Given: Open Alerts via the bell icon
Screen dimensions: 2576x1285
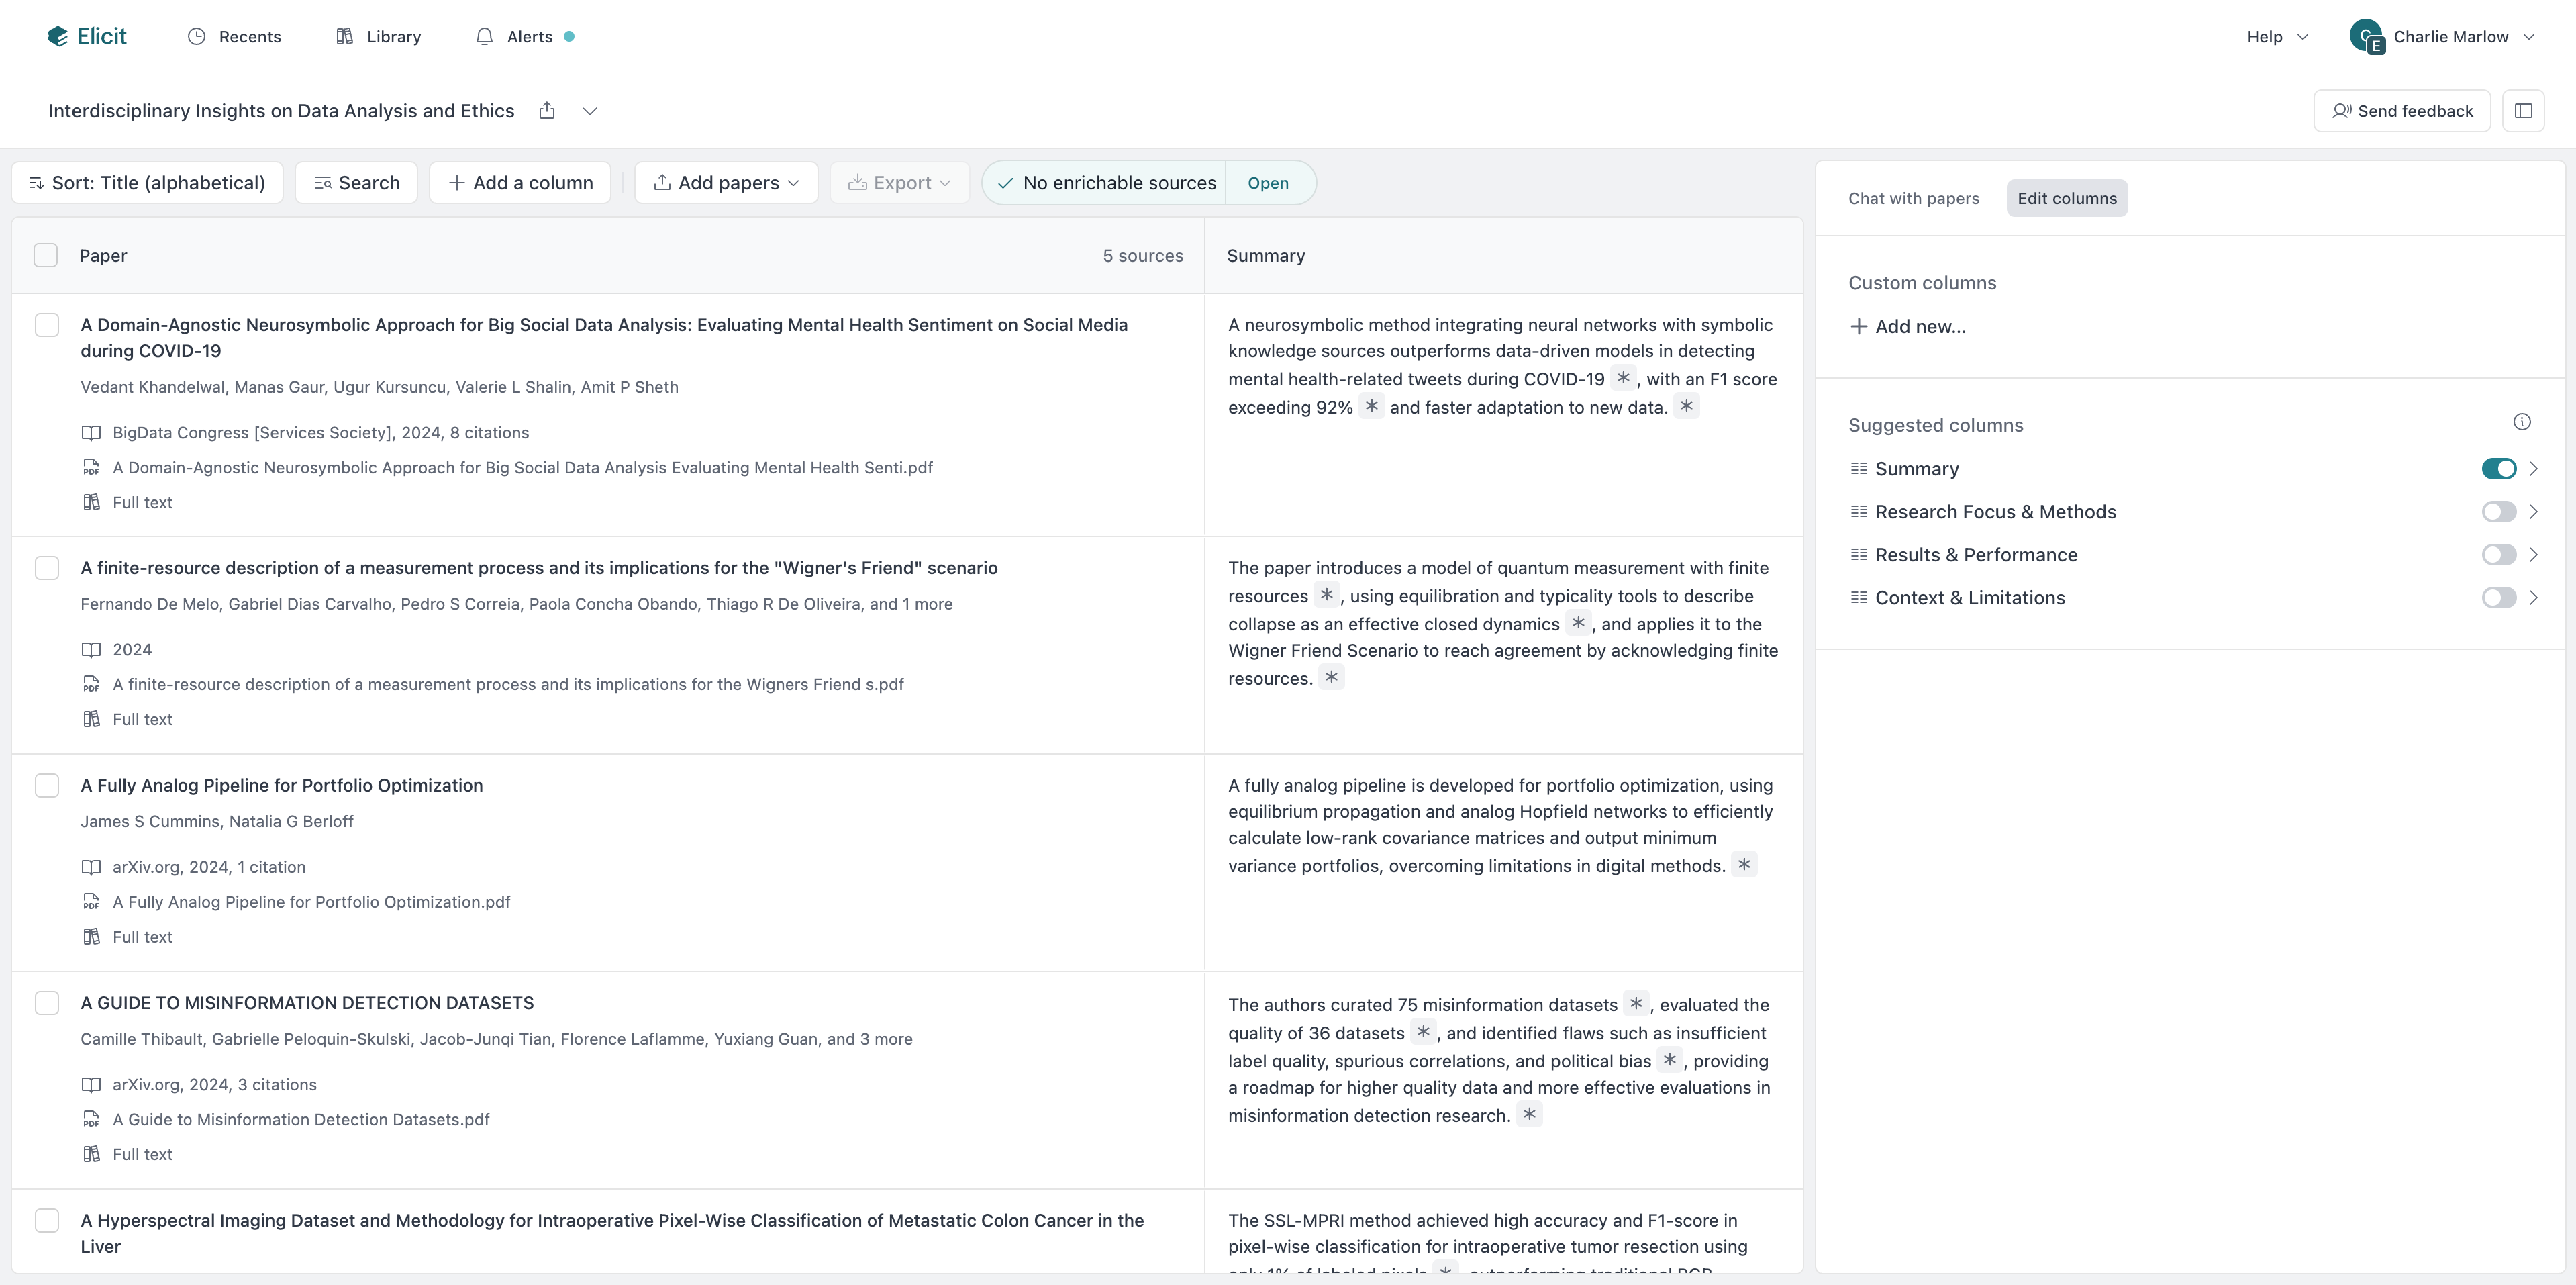Looking at the screenshot, I should 485,37.
